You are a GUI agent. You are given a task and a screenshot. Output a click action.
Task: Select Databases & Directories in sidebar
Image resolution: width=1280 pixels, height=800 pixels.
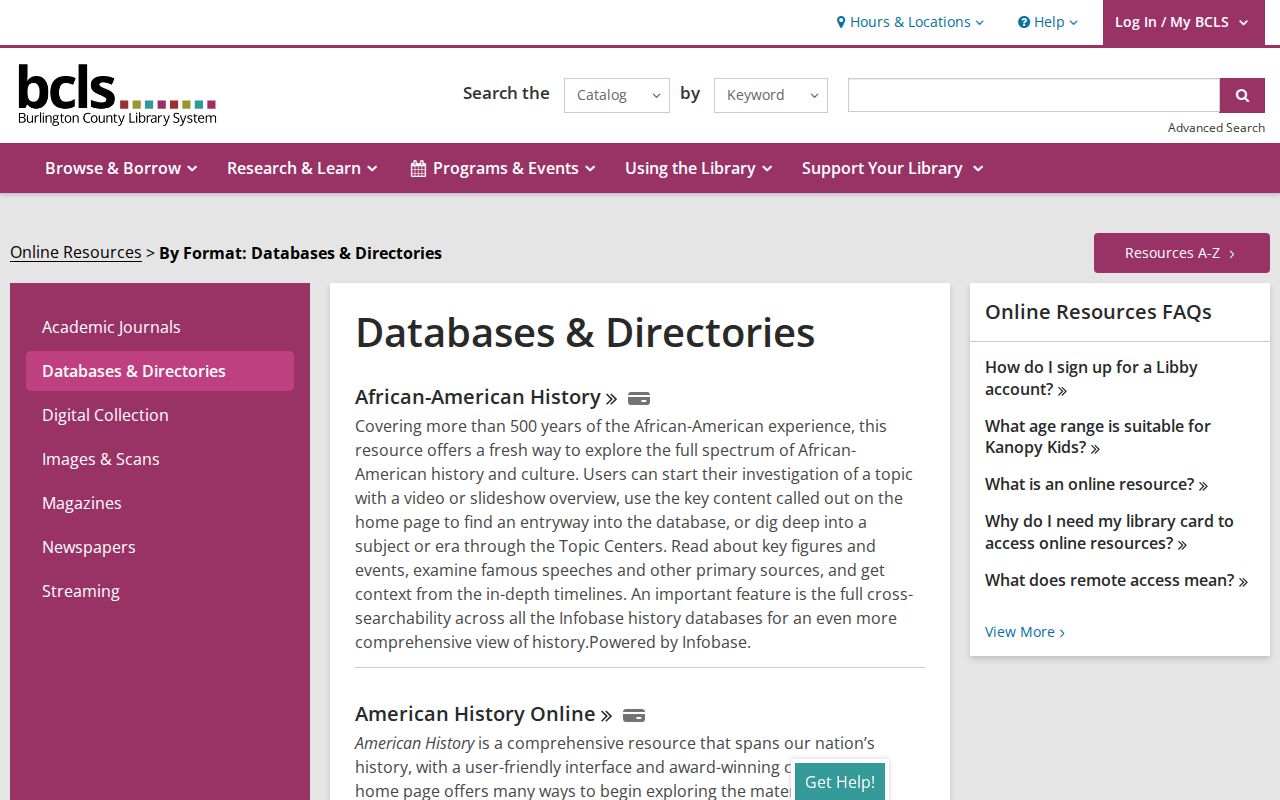tap(160, 371)
